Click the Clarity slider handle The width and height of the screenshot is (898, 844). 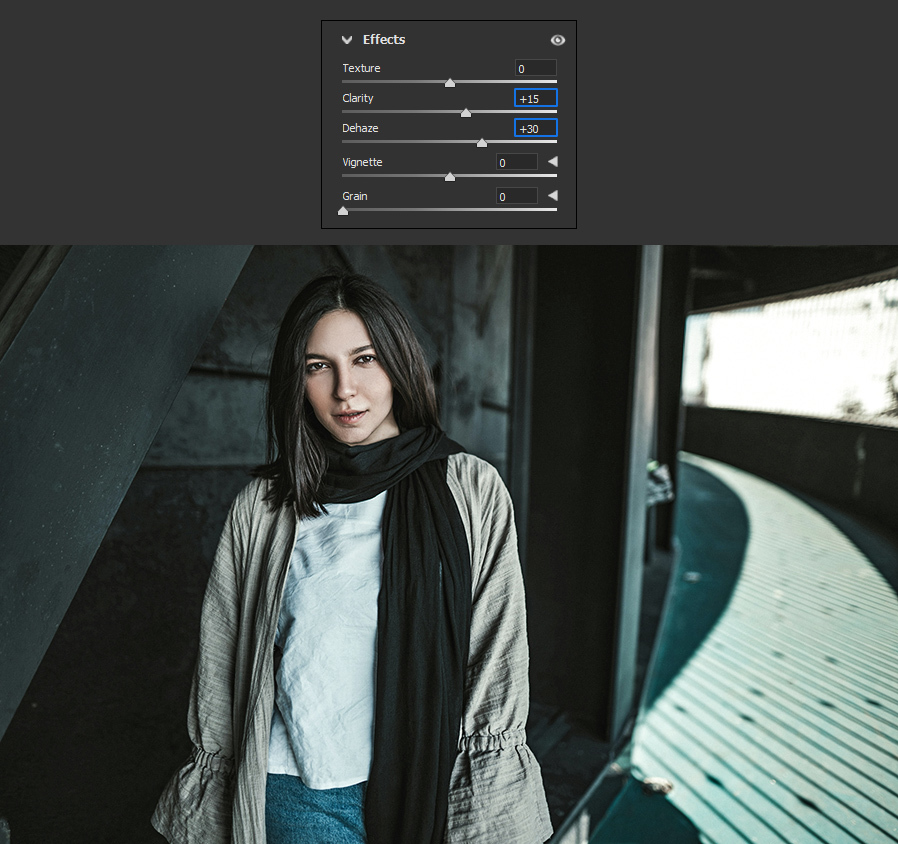pos(466,113)
